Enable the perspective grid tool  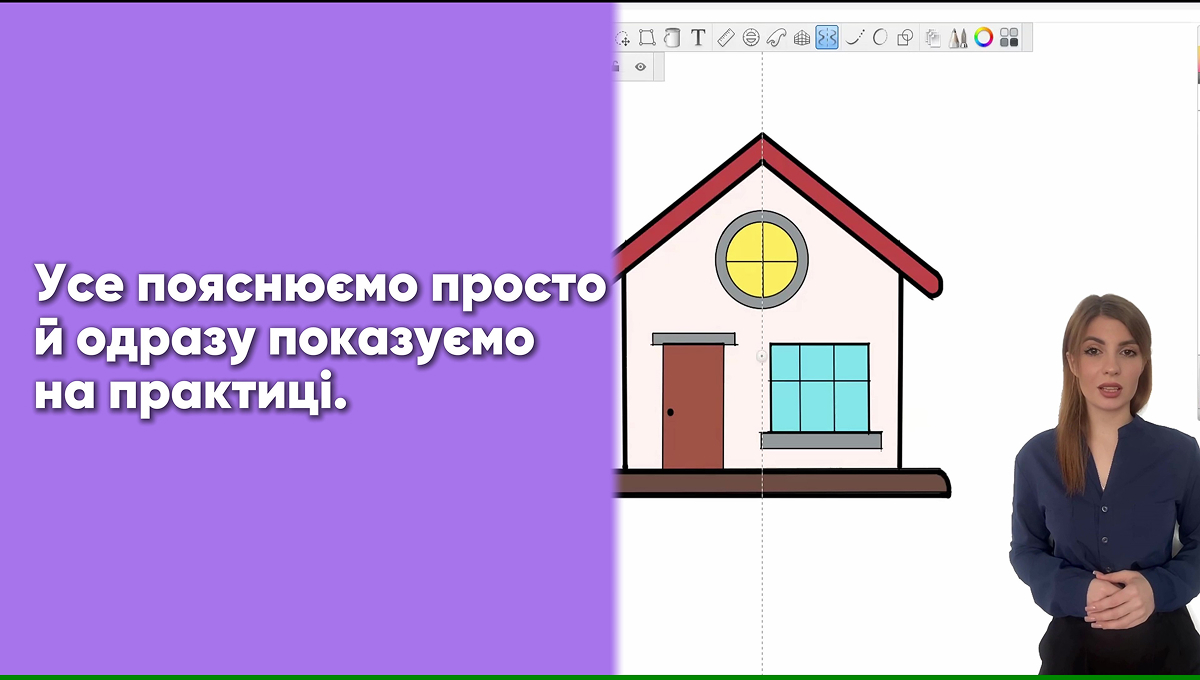point(801,38)
